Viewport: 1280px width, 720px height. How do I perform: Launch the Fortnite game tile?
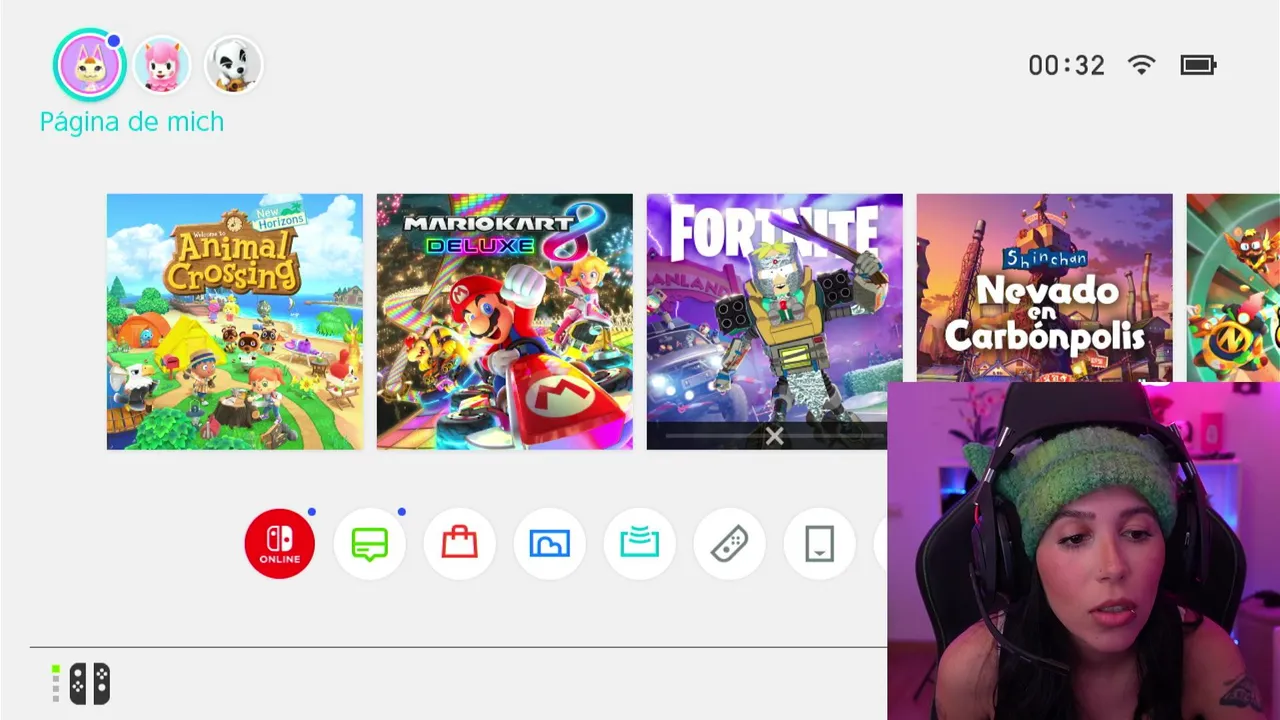point(775,322)
